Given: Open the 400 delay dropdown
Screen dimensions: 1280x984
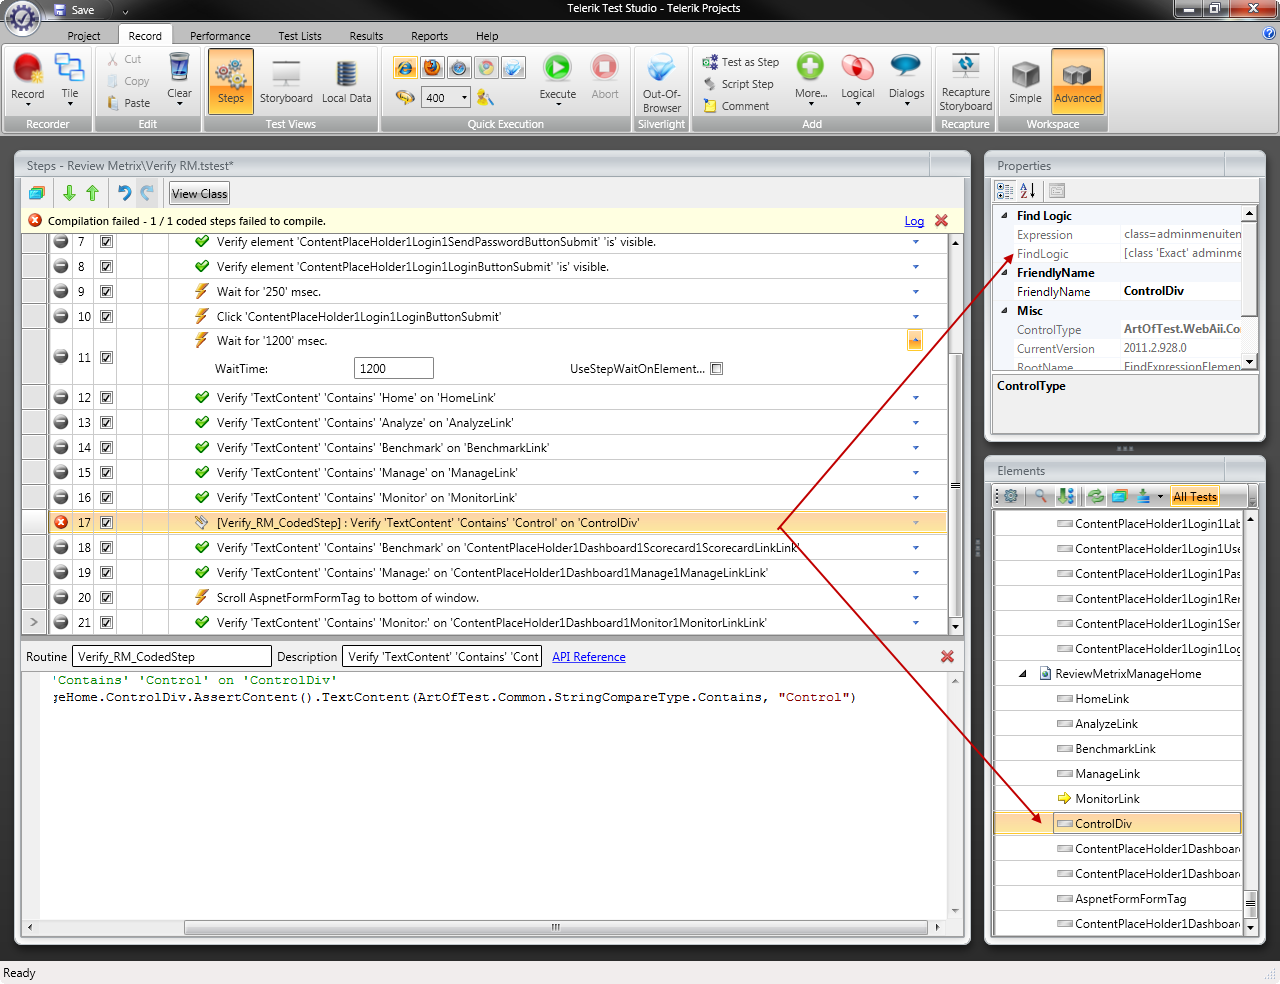Looking at the screenshot, I should coord(465,97).
